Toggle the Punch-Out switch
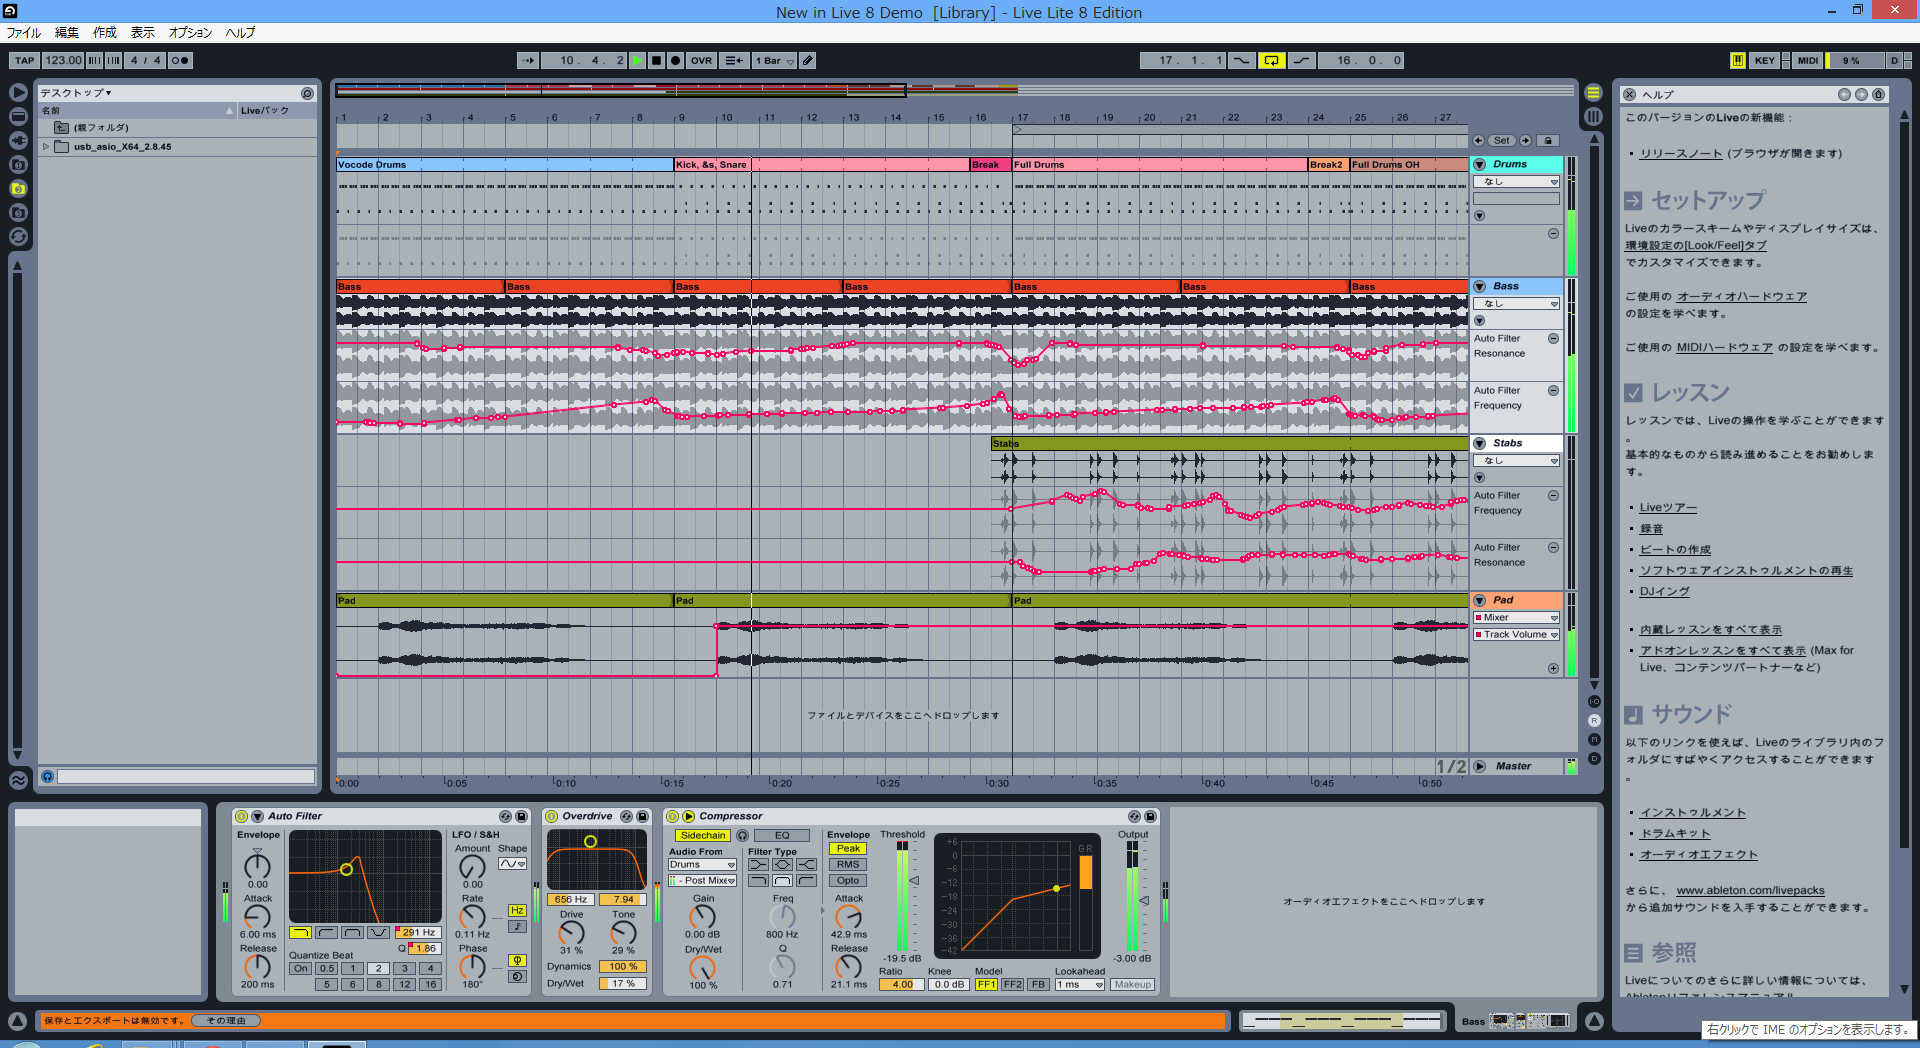The height and width of the screenshot is (1048, 1920). (x=1301, y=61)
